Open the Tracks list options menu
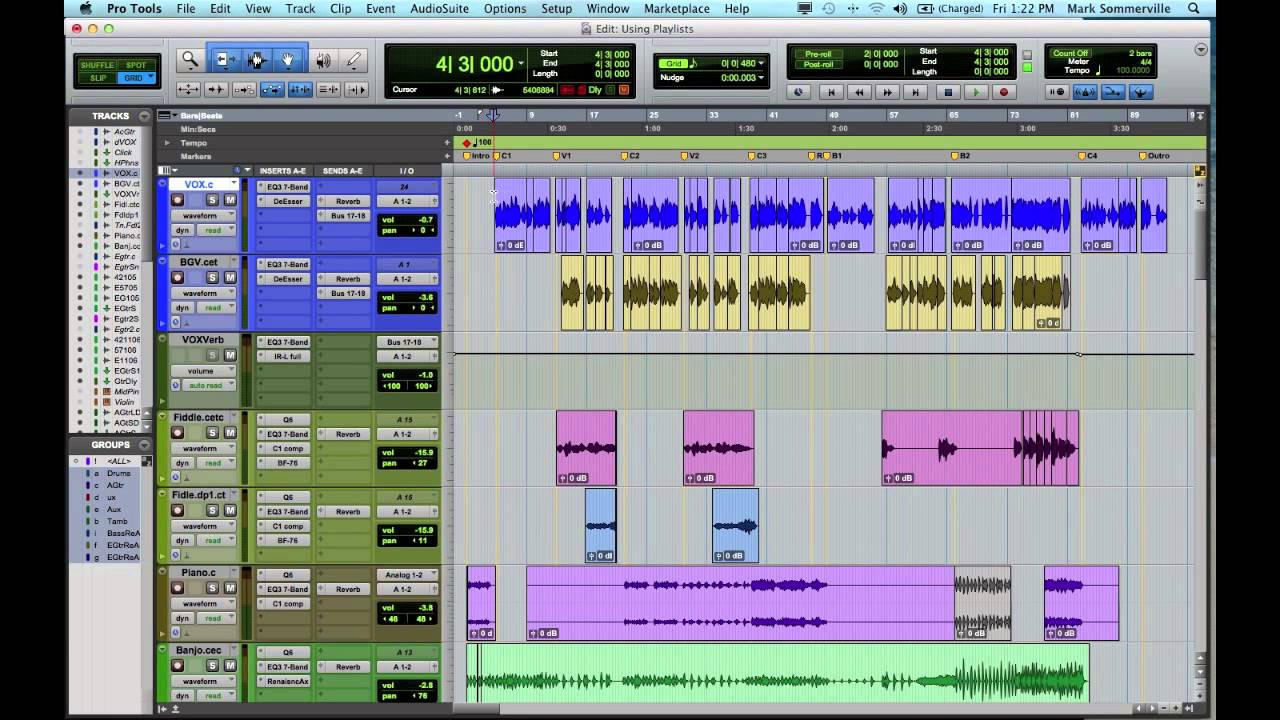1280x720 pixels. click(x=145, y=116)
